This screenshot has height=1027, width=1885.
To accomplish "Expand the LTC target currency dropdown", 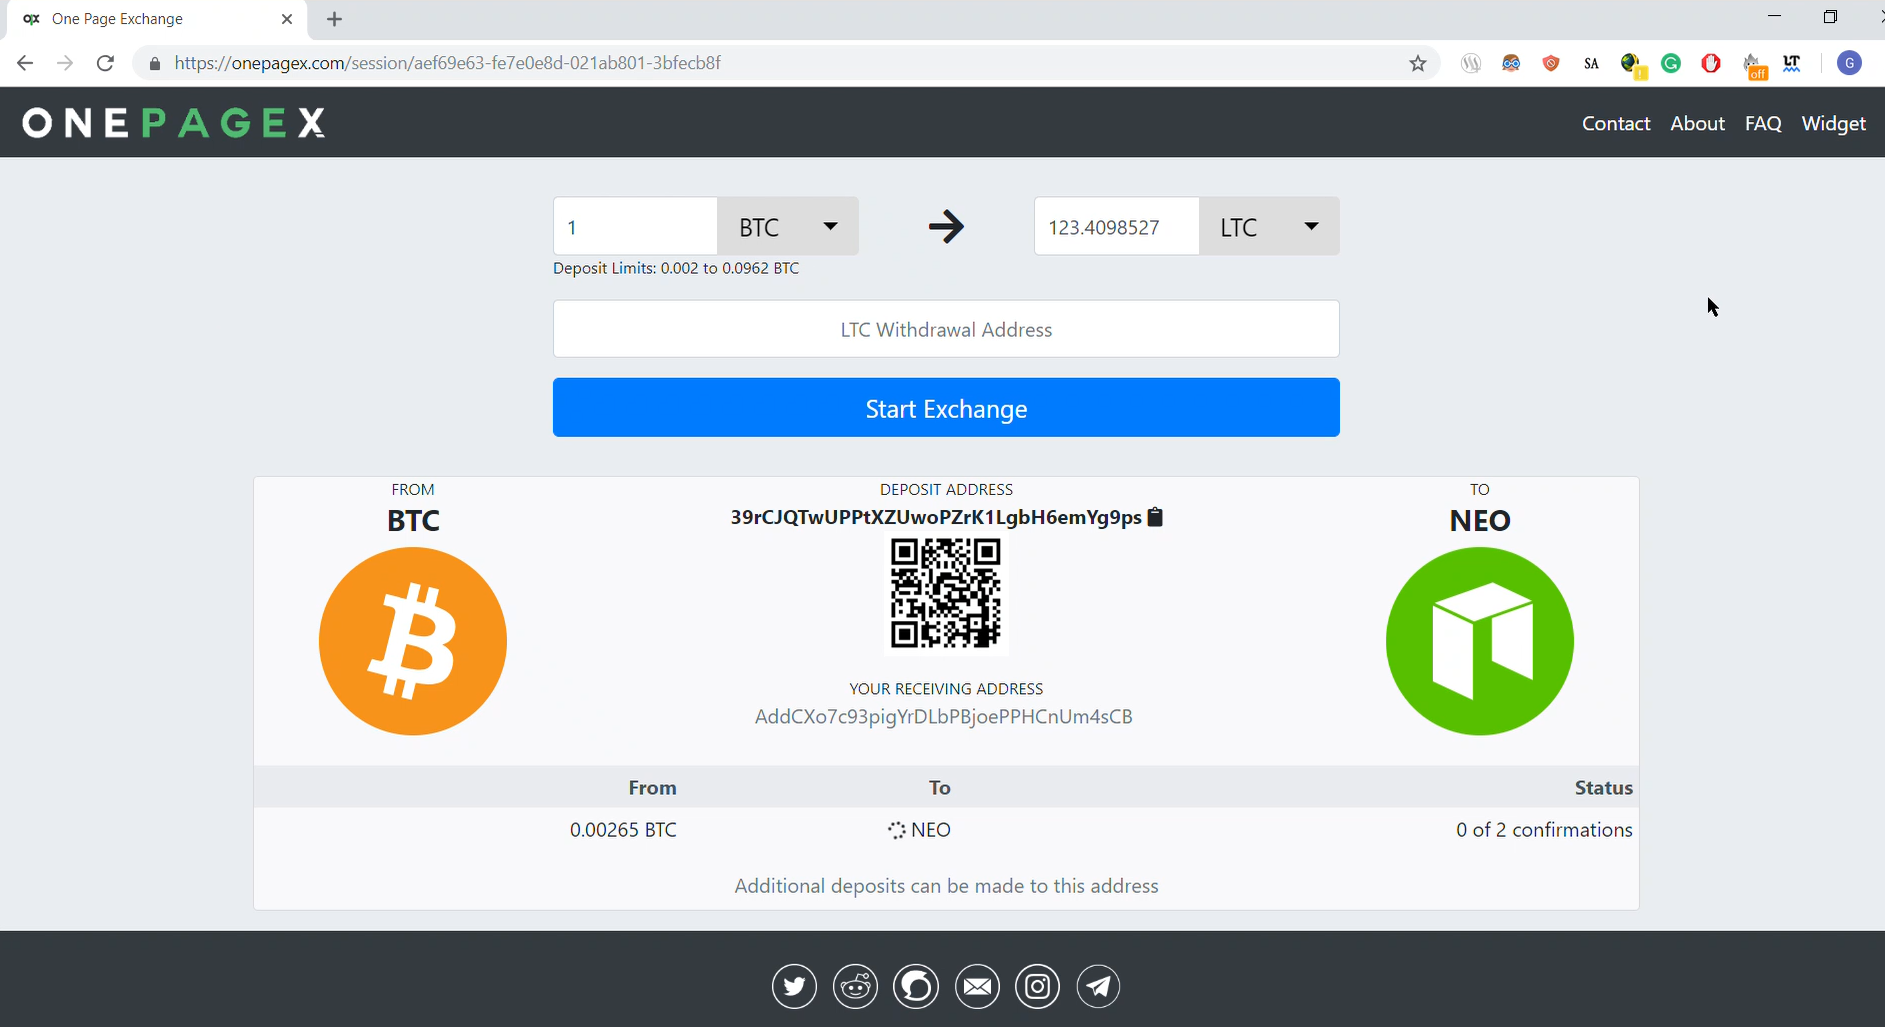I will pyautogui.click(x=1269, y=226).
